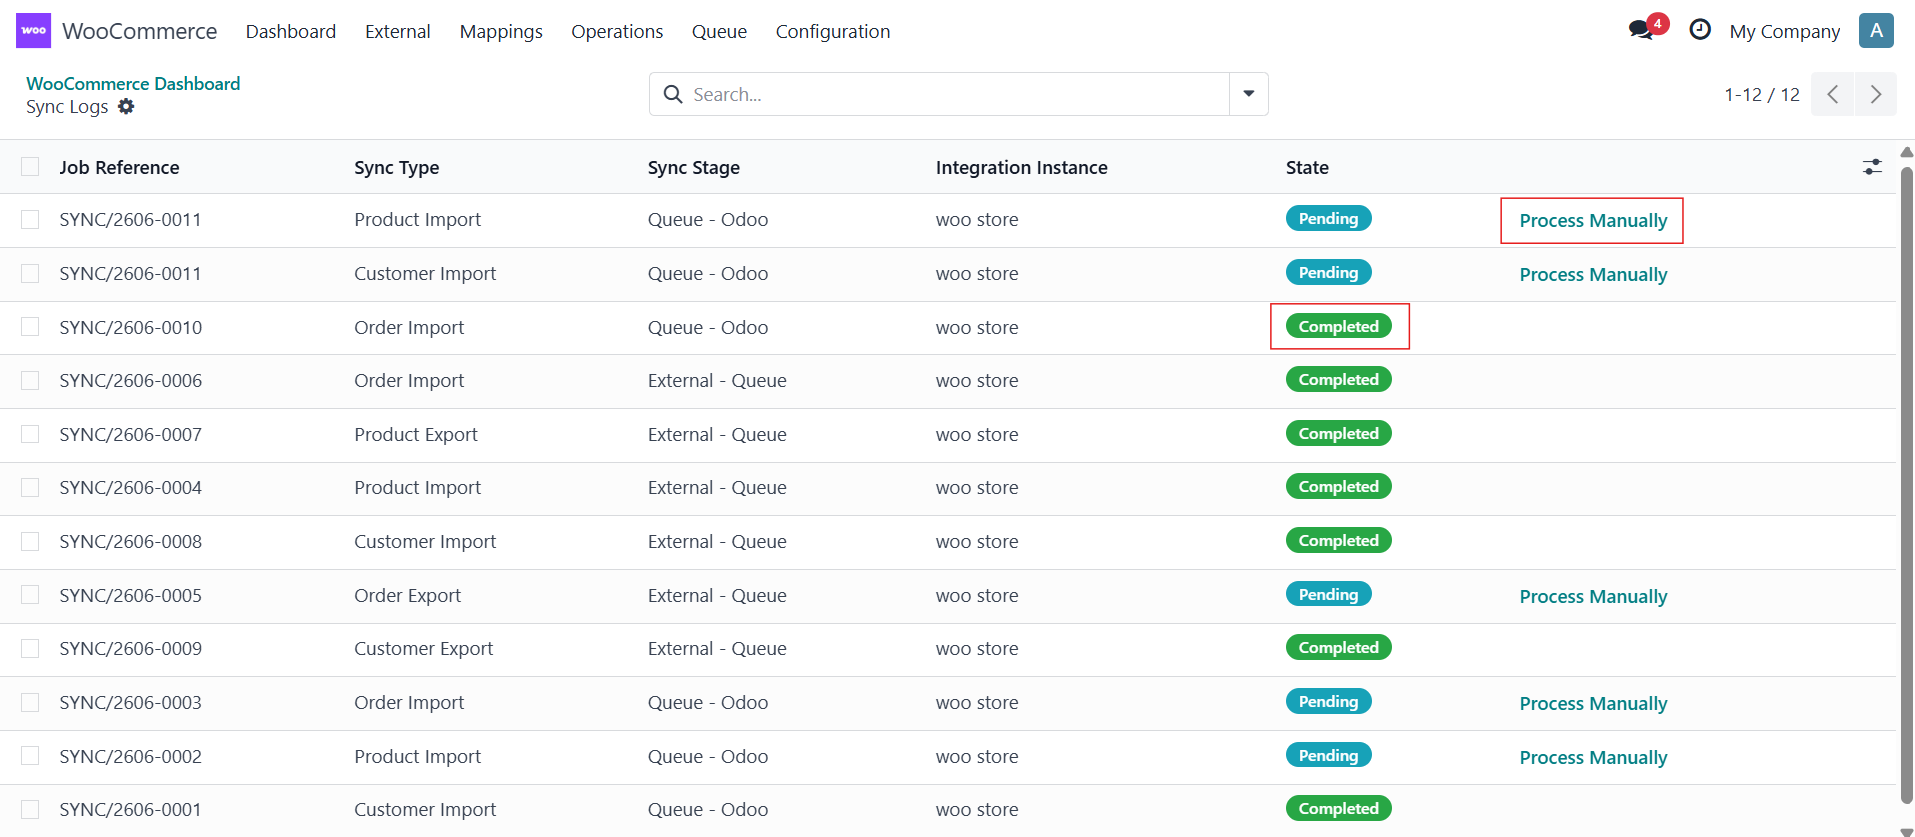The height and width of the screenshot is (837, 1915).
Task: Select checkbox for SYNC/2606-0006
Action: (30, 380)
